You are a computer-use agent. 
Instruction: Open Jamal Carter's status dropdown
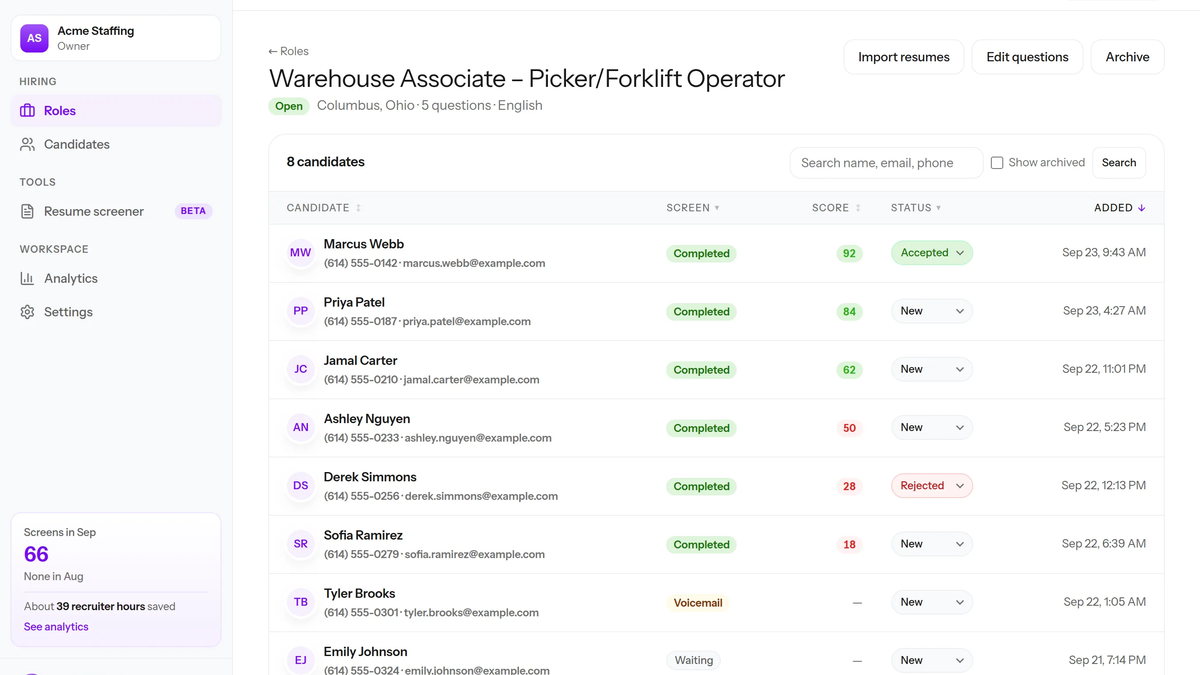(x=932, y=369)
